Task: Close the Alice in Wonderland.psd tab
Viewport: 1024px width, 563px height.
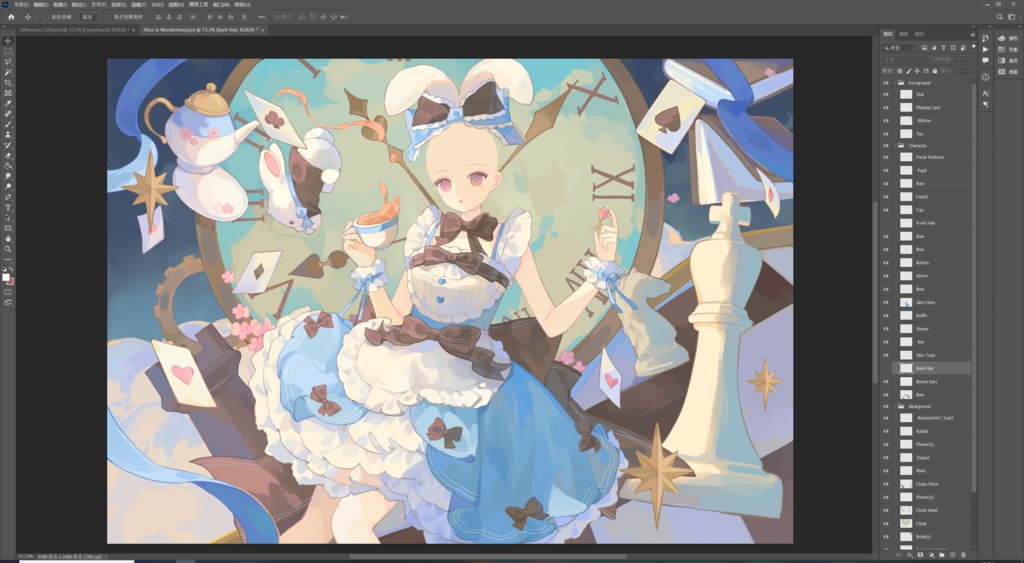Action: pyautogui.click(x=263, y=30)
